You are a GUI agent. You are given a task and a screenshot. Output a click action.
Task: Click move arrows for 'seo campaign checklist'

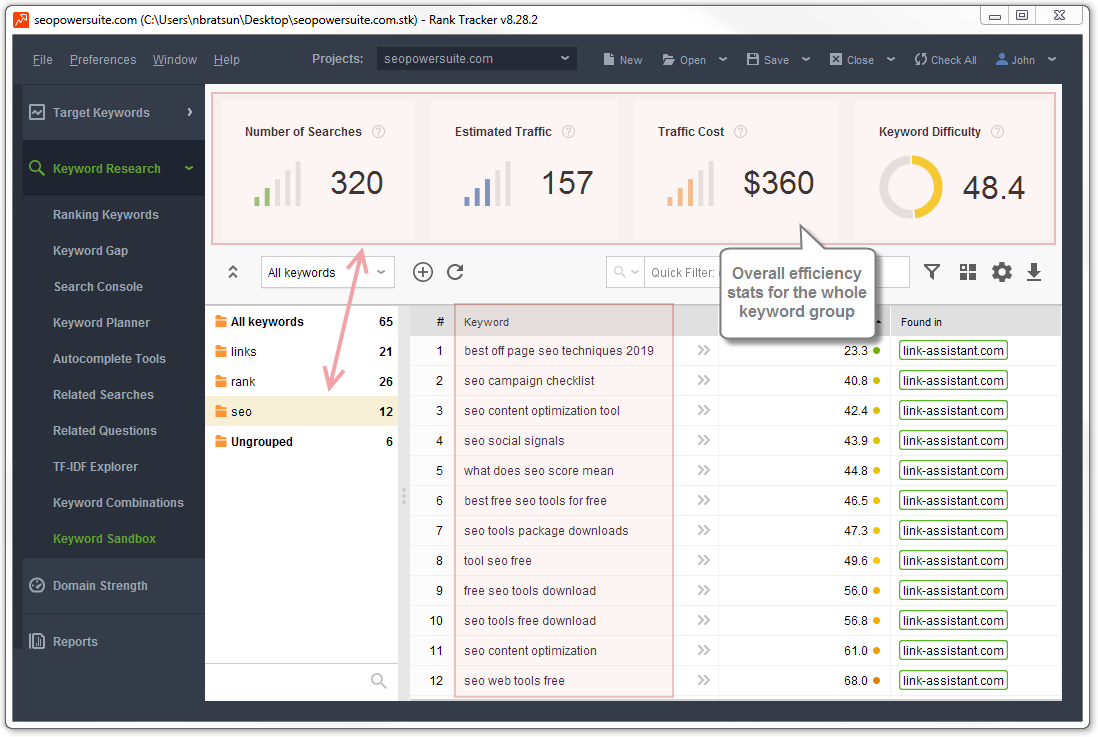point(704,380)
